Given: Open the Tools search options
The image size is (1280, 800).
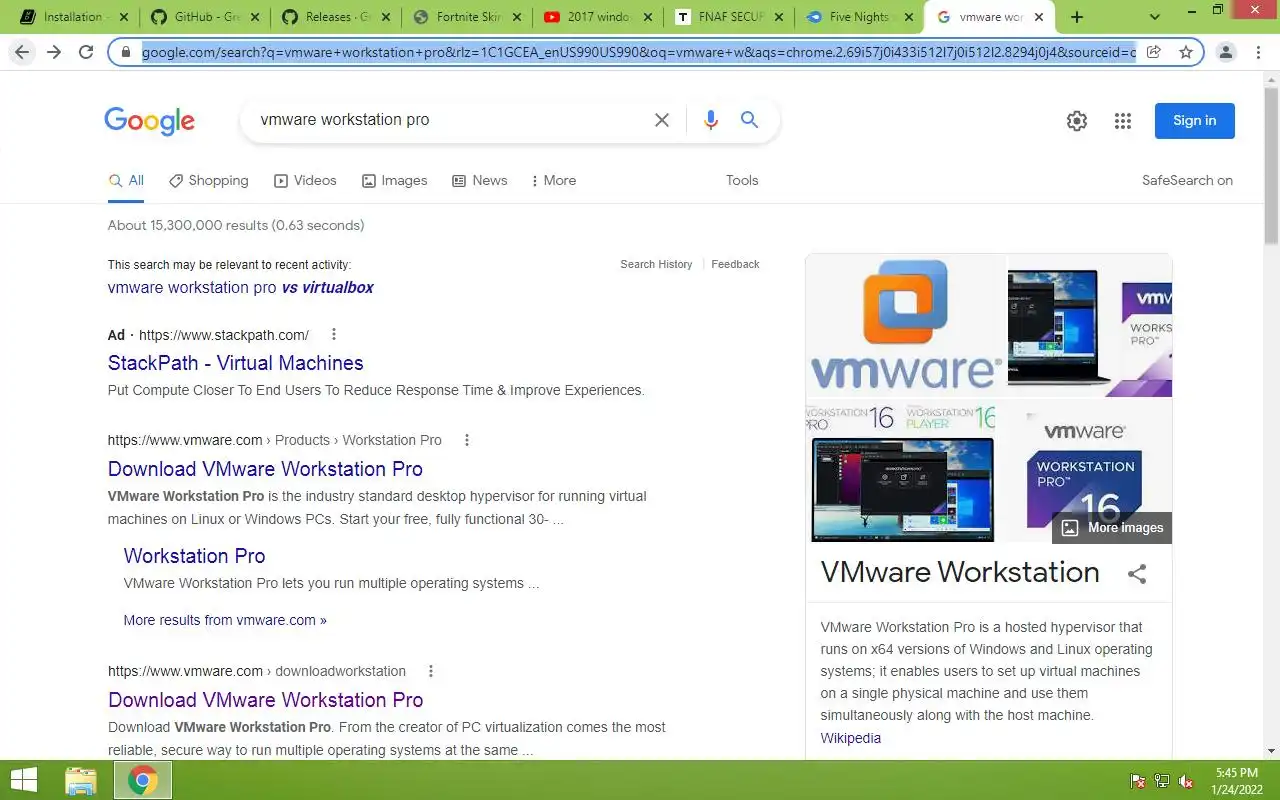Looking at the screenshot, I should pyautogui.click(x=742, y=181).
